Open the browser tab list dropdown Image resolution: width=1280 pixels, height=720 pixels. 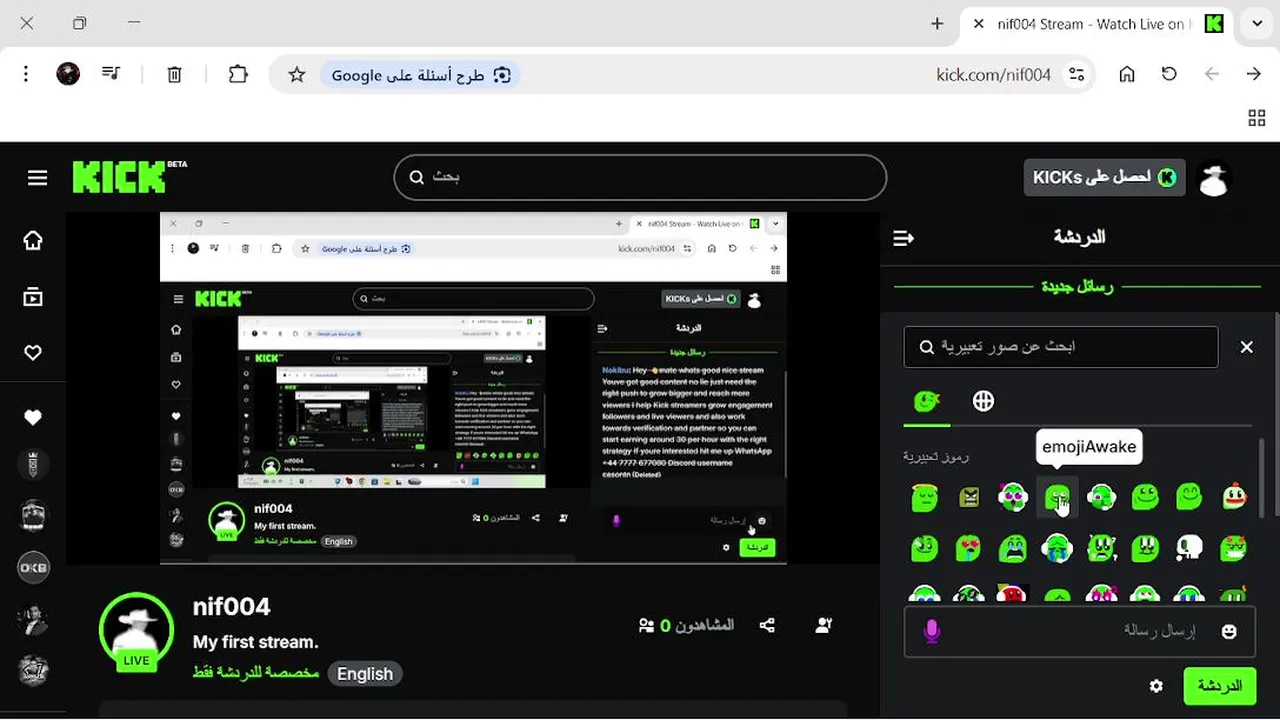[x=1257, y=24]
